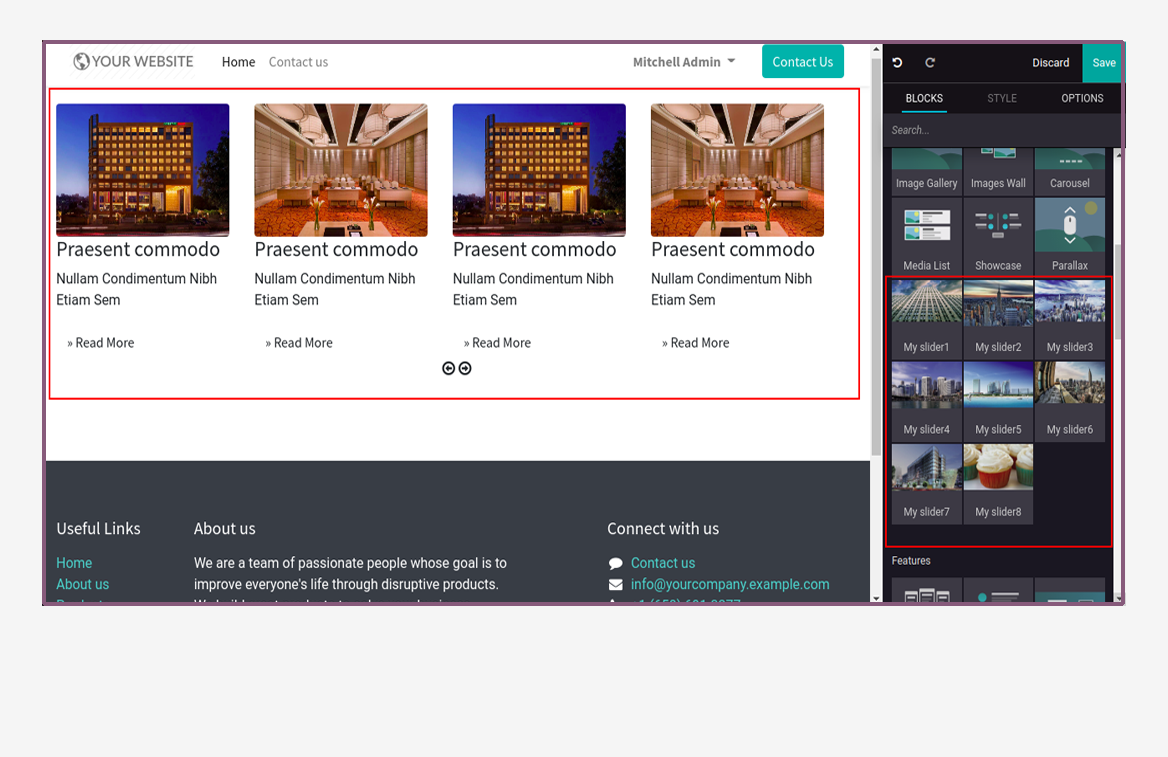1168x757 pixels.
Task: Choose the My slider4 snippet
Action: tap(927, 401)
